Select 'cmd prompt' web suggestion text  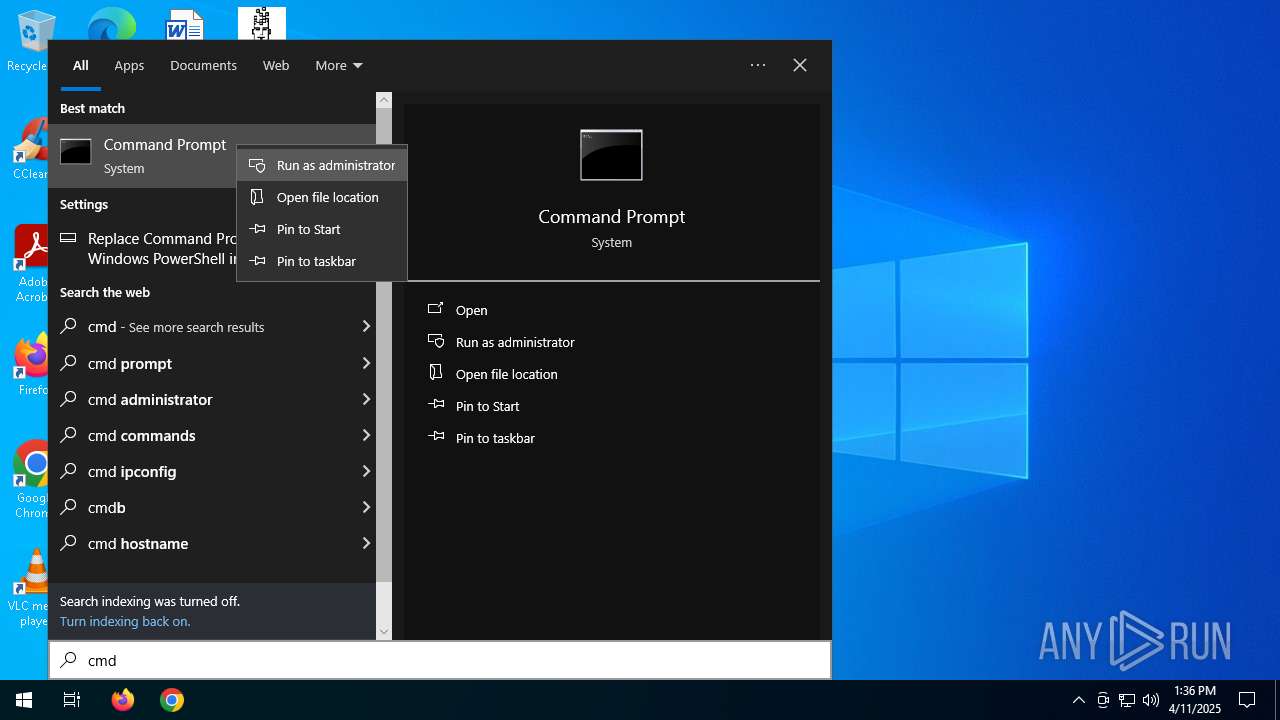pos(130,363)
